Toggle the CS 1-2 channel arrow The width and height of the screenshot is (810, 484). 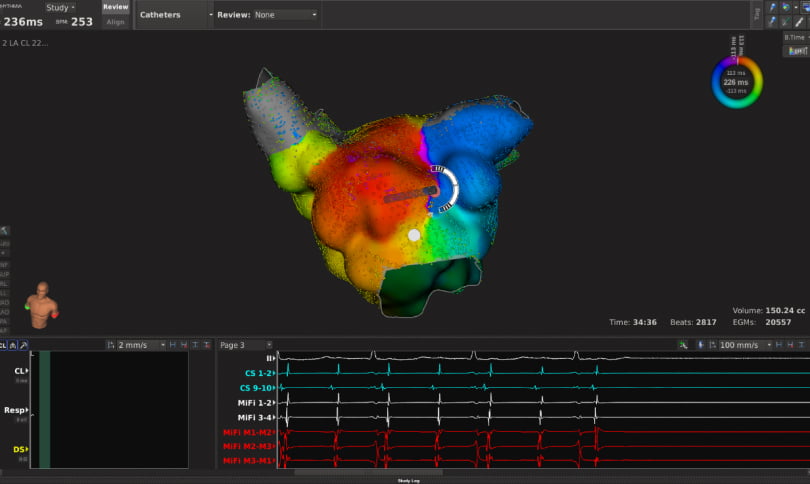coord(274,373)
